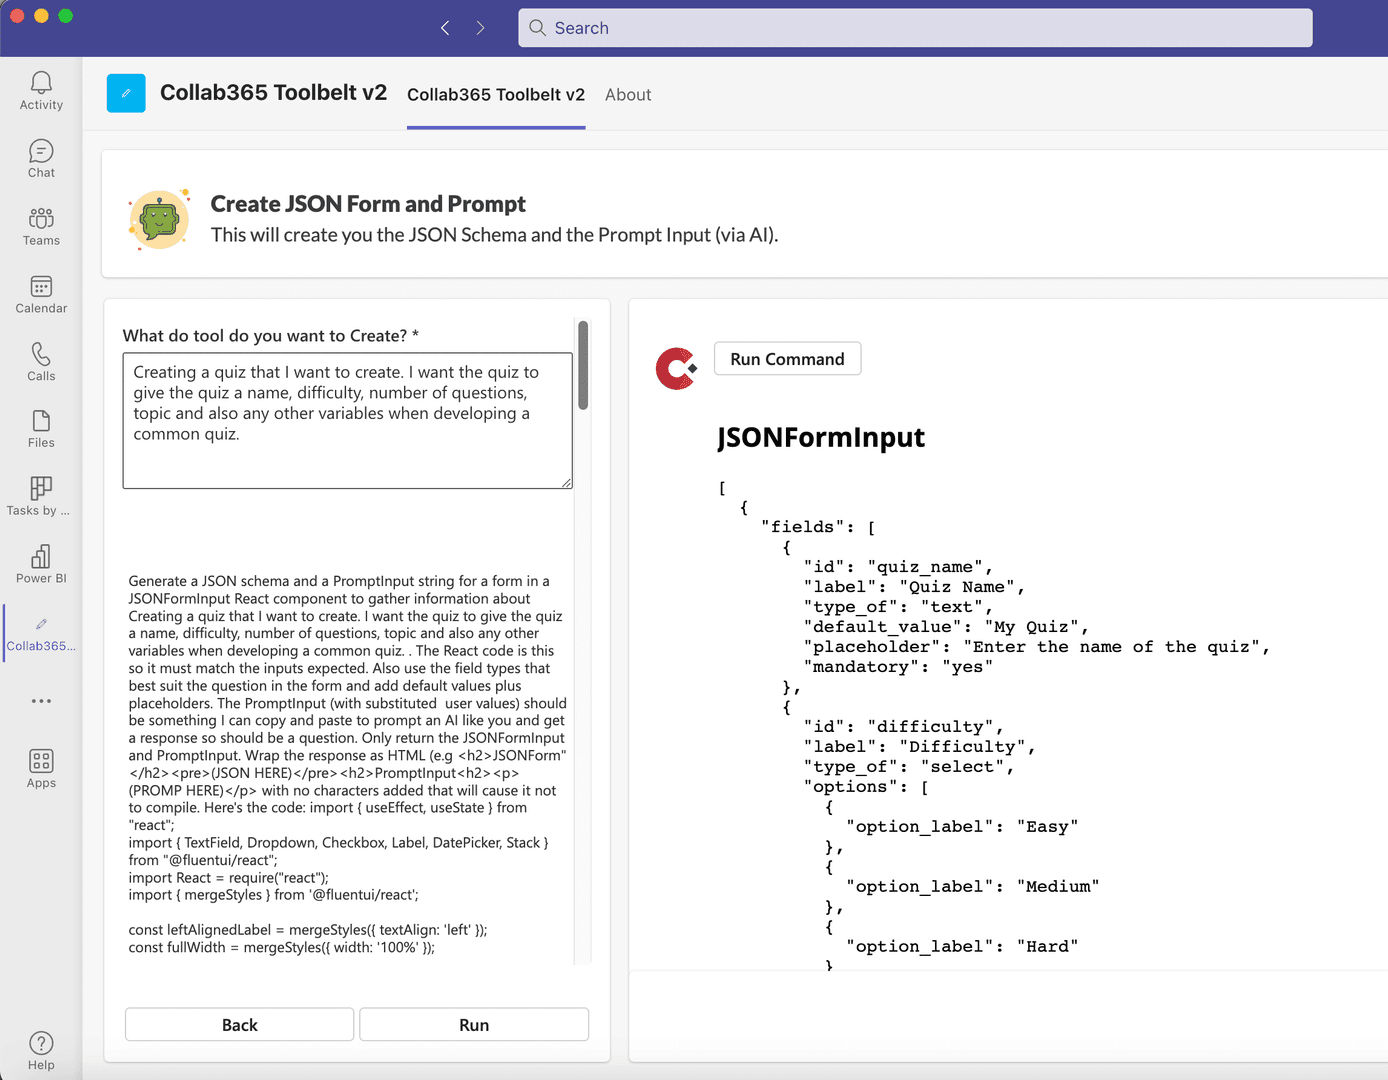
Task: Select the Teams icon in the sidebar
Action: point(41,225)
